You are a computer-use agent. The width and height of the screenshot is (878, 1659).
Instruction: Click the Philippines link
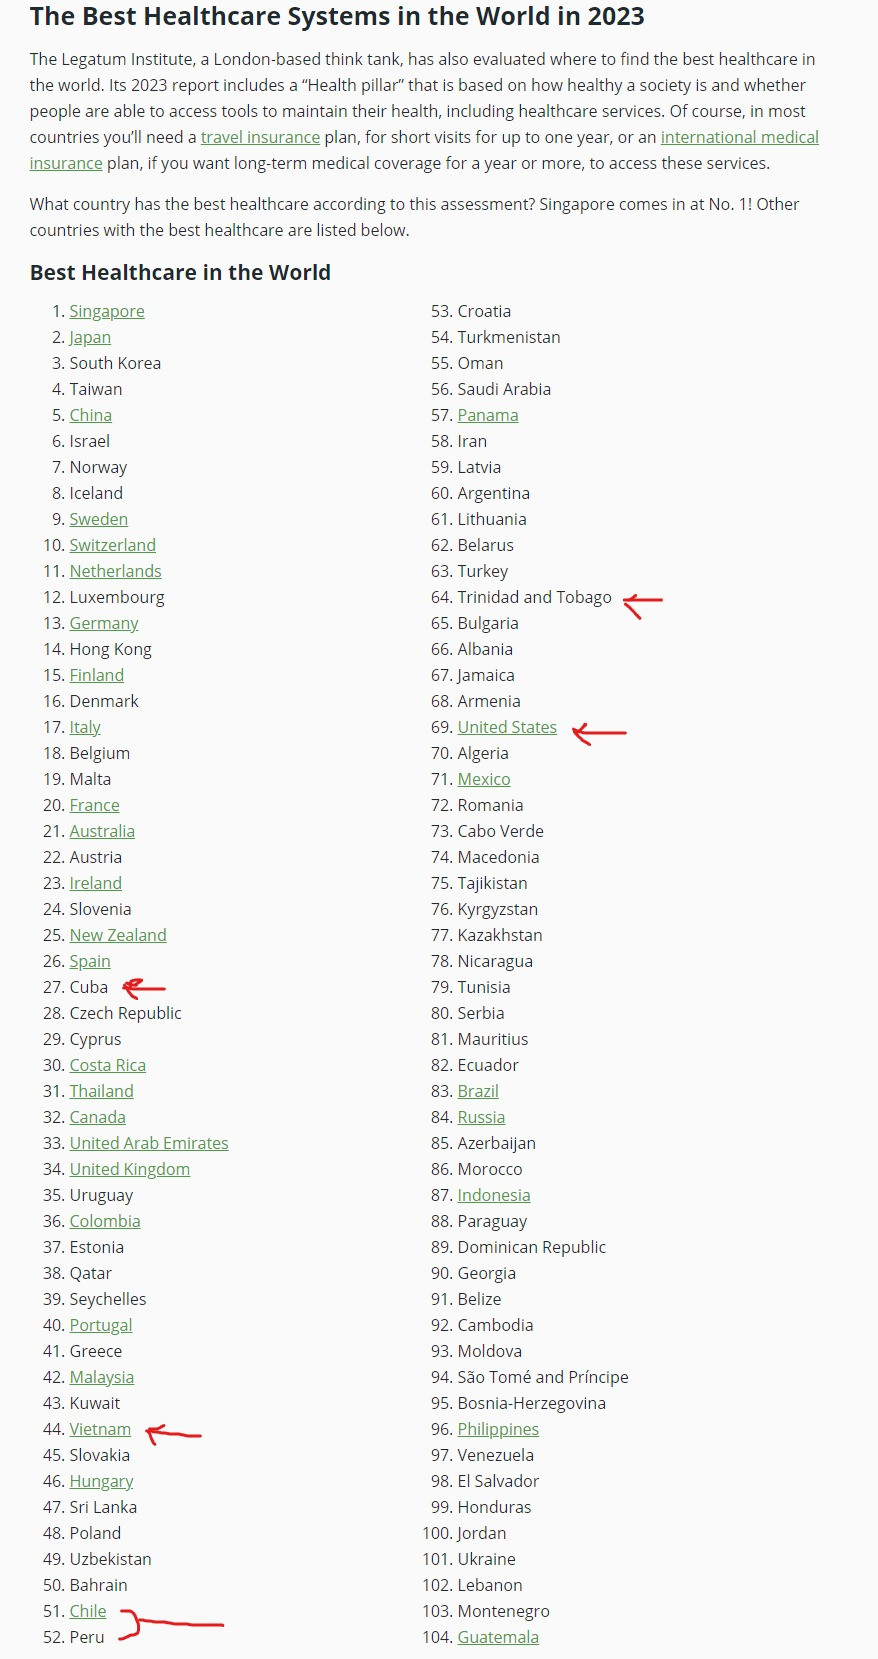pos(498,1429)
